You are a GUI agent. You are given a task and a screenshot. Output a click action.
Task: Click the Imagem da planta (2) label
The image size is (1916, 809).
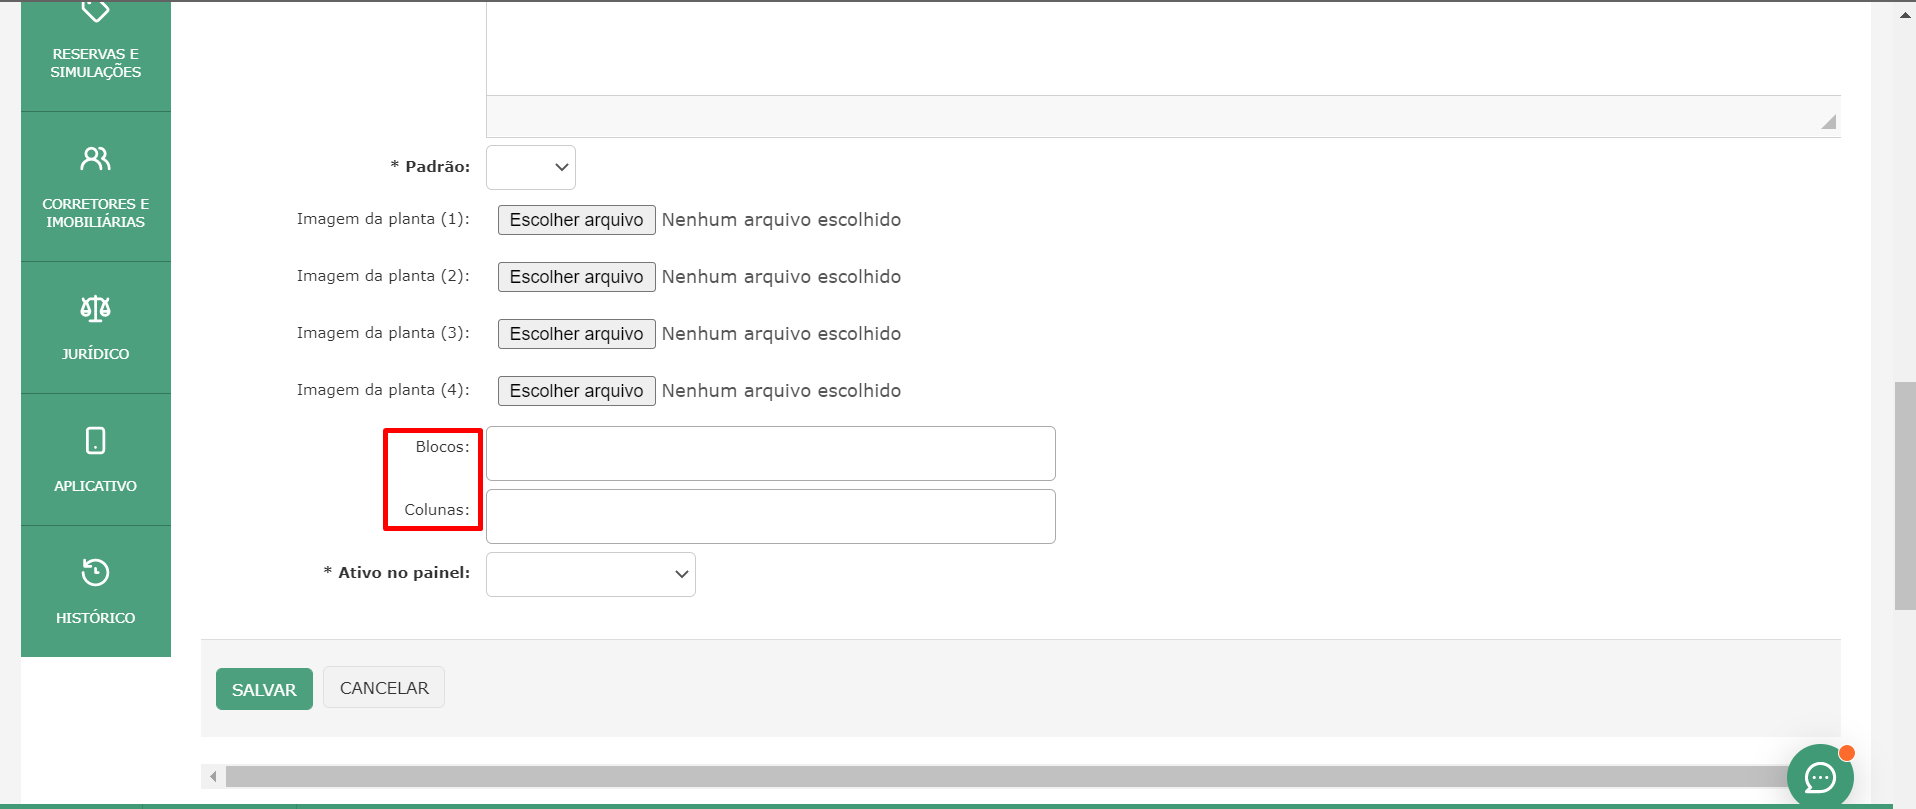coord(383,276)
